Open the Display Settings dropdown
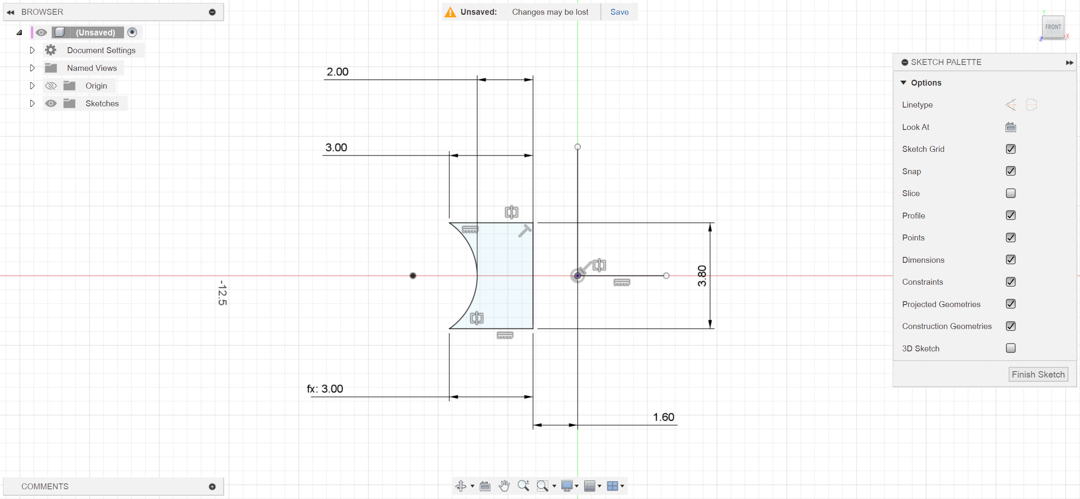The image size is (1080, 499). point(570,486)
